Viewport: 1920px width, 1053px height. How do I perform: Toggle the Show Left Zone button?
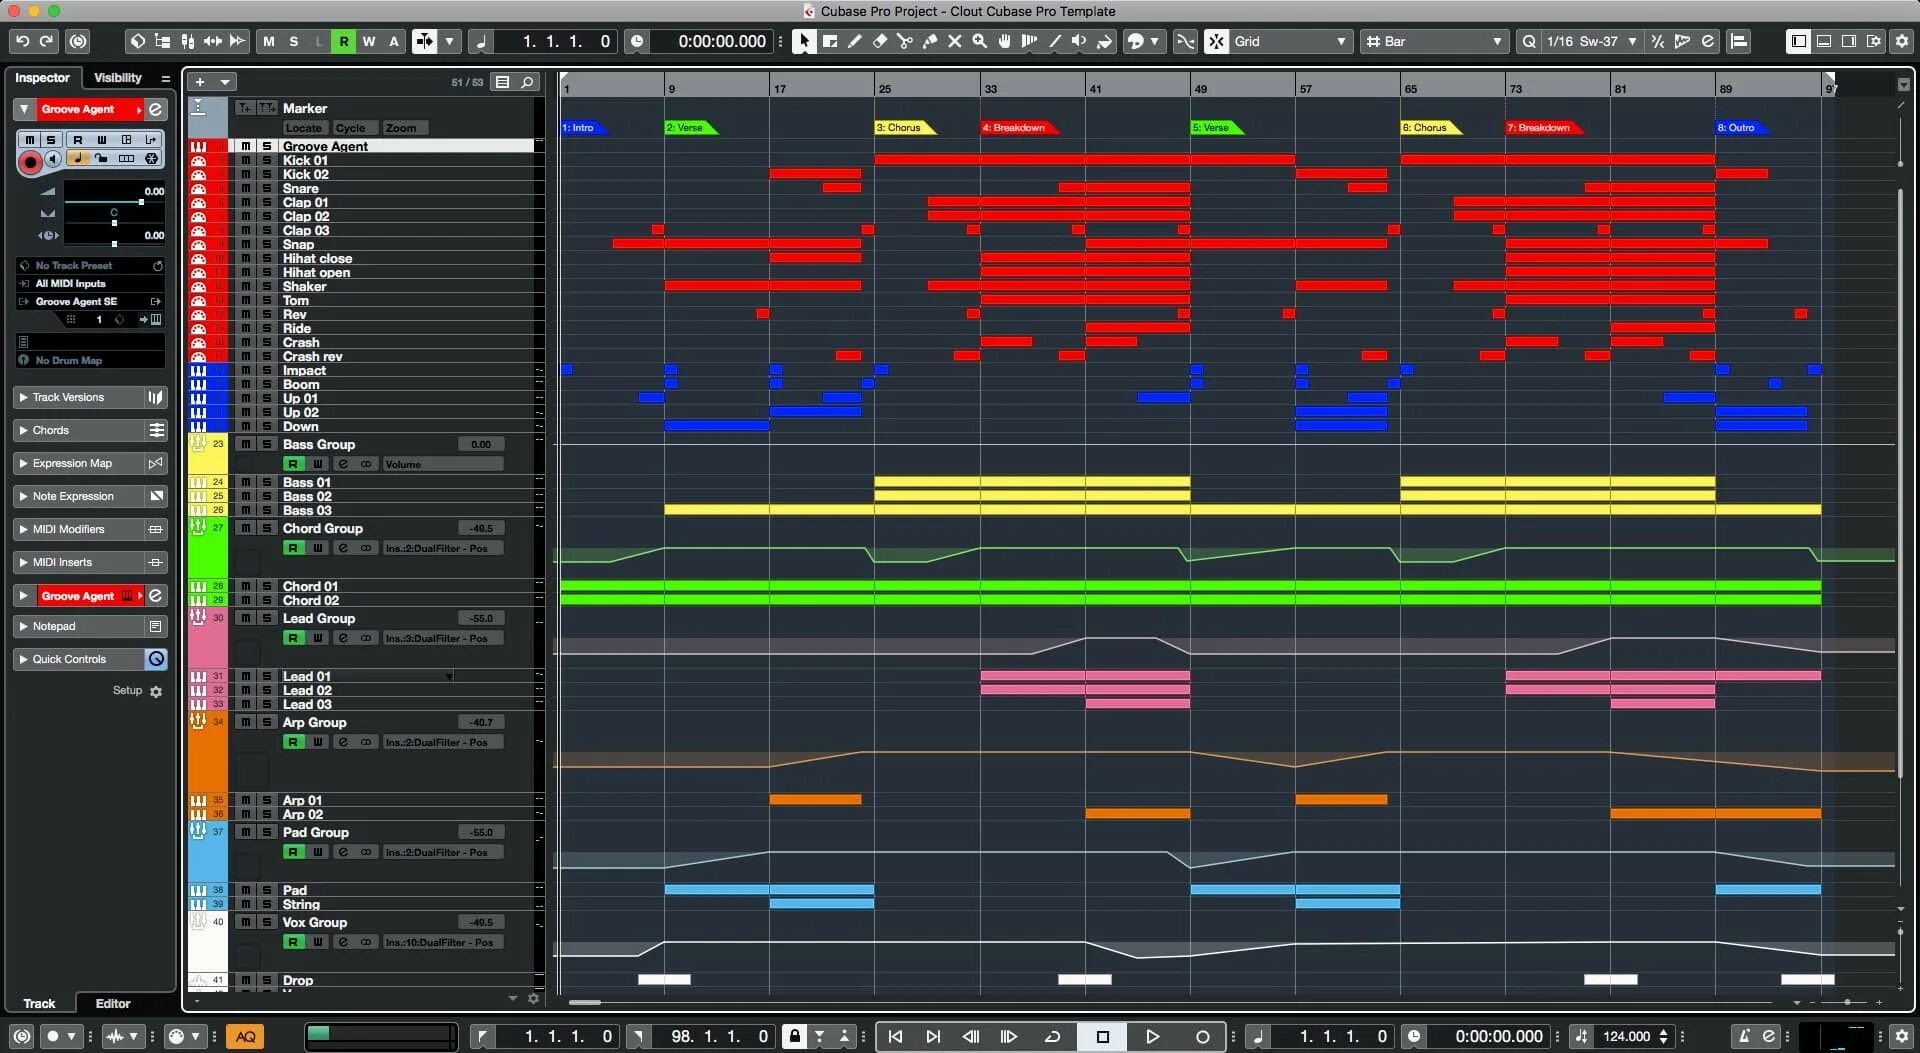click(x=1798, y=41)
